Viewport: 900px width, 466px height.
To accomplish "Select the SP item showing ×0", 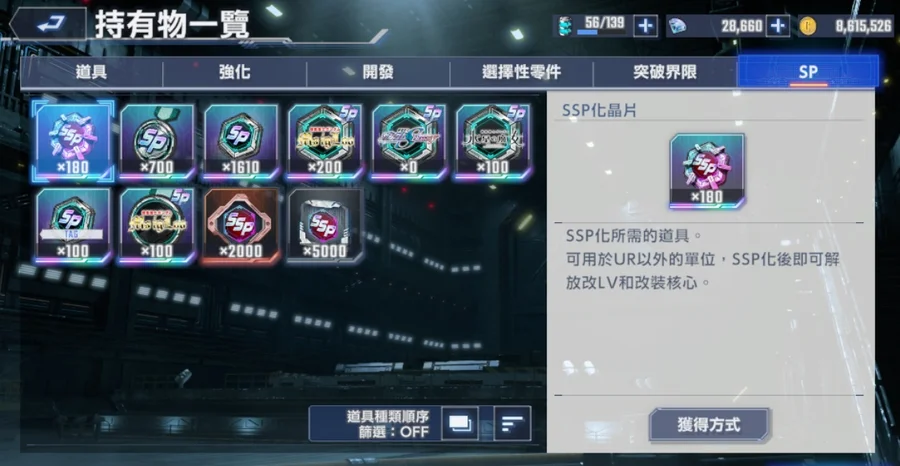I will tap(409, 141).
